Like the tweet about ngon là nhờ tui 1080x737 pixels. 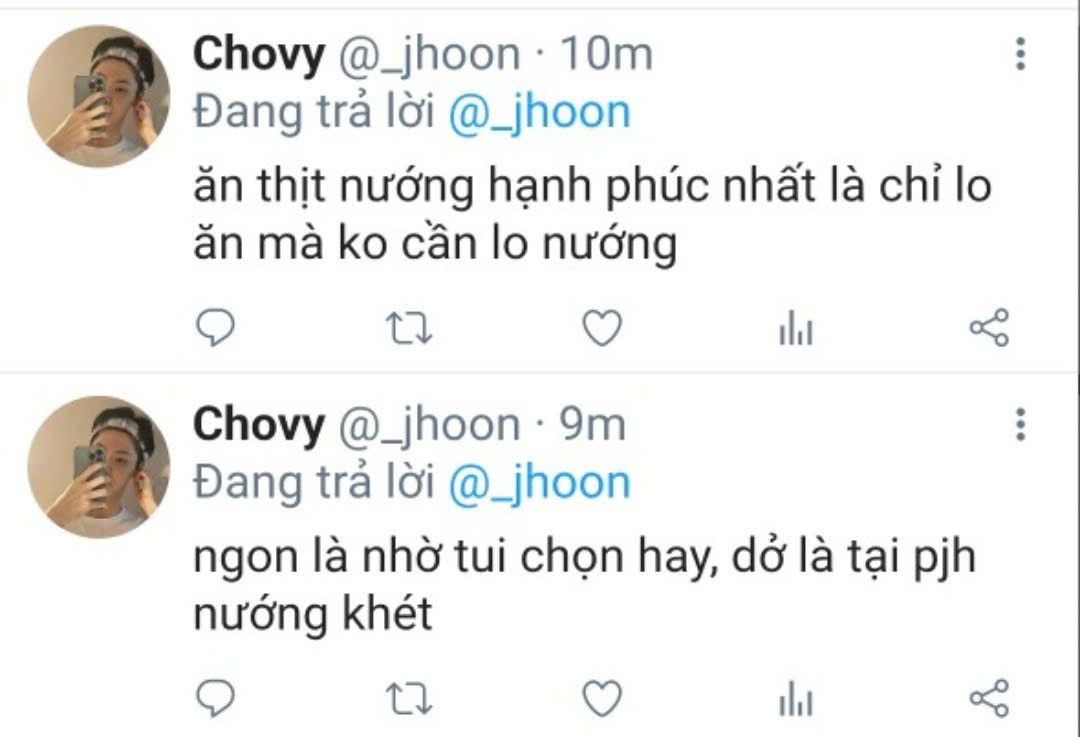(602, 698)
